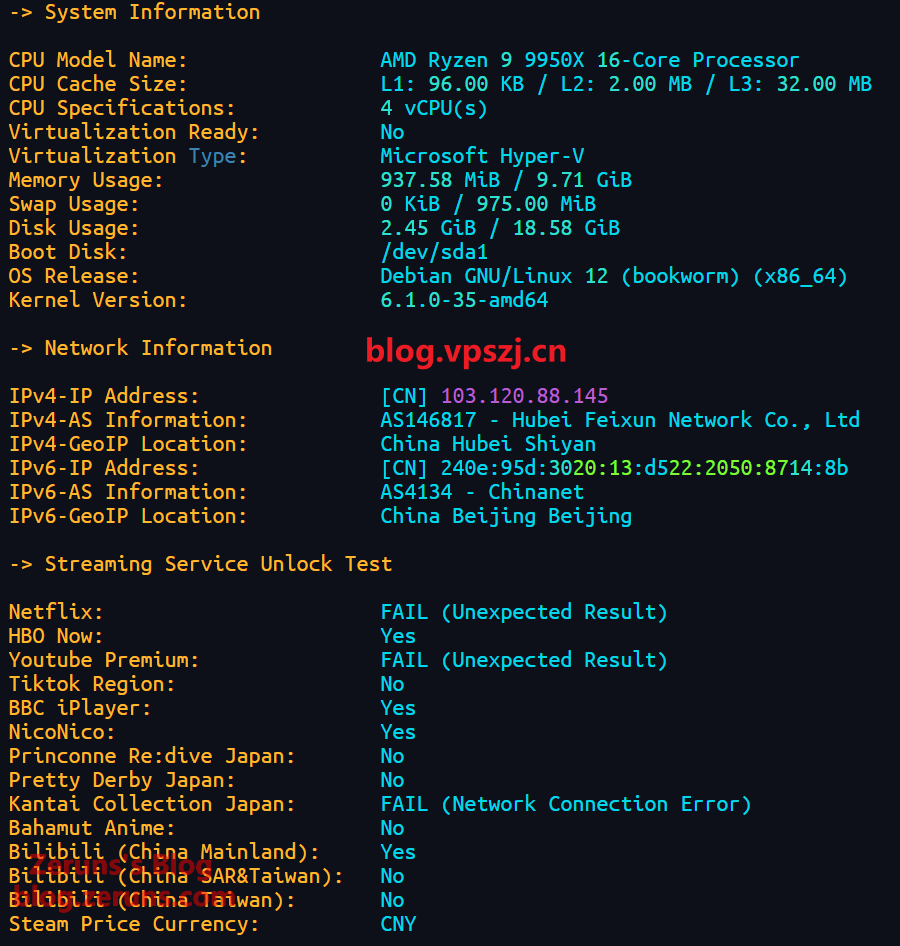Screen dimensions: 900x946
Task: Click the AS146817 Hubei Feixun Network text
Action: click(620, 420)
